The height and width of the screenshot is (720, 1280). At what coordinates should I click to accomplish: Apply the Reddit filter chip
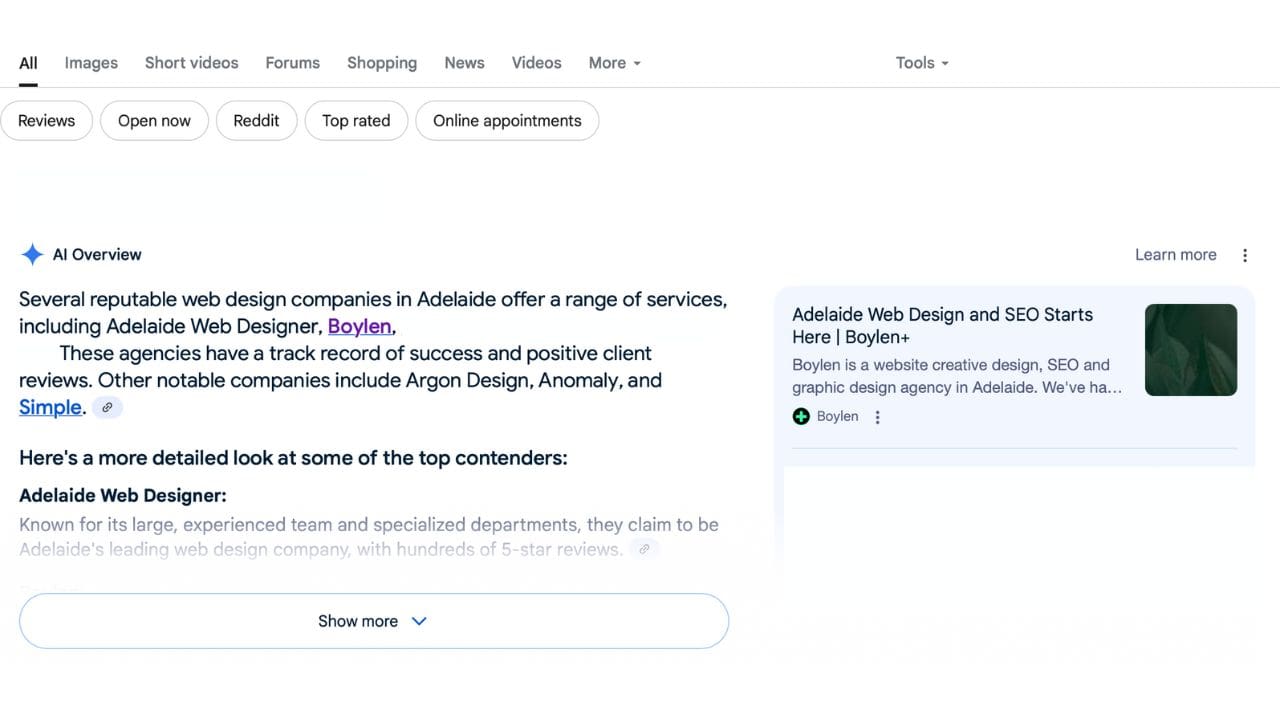(x=256, y=121)
